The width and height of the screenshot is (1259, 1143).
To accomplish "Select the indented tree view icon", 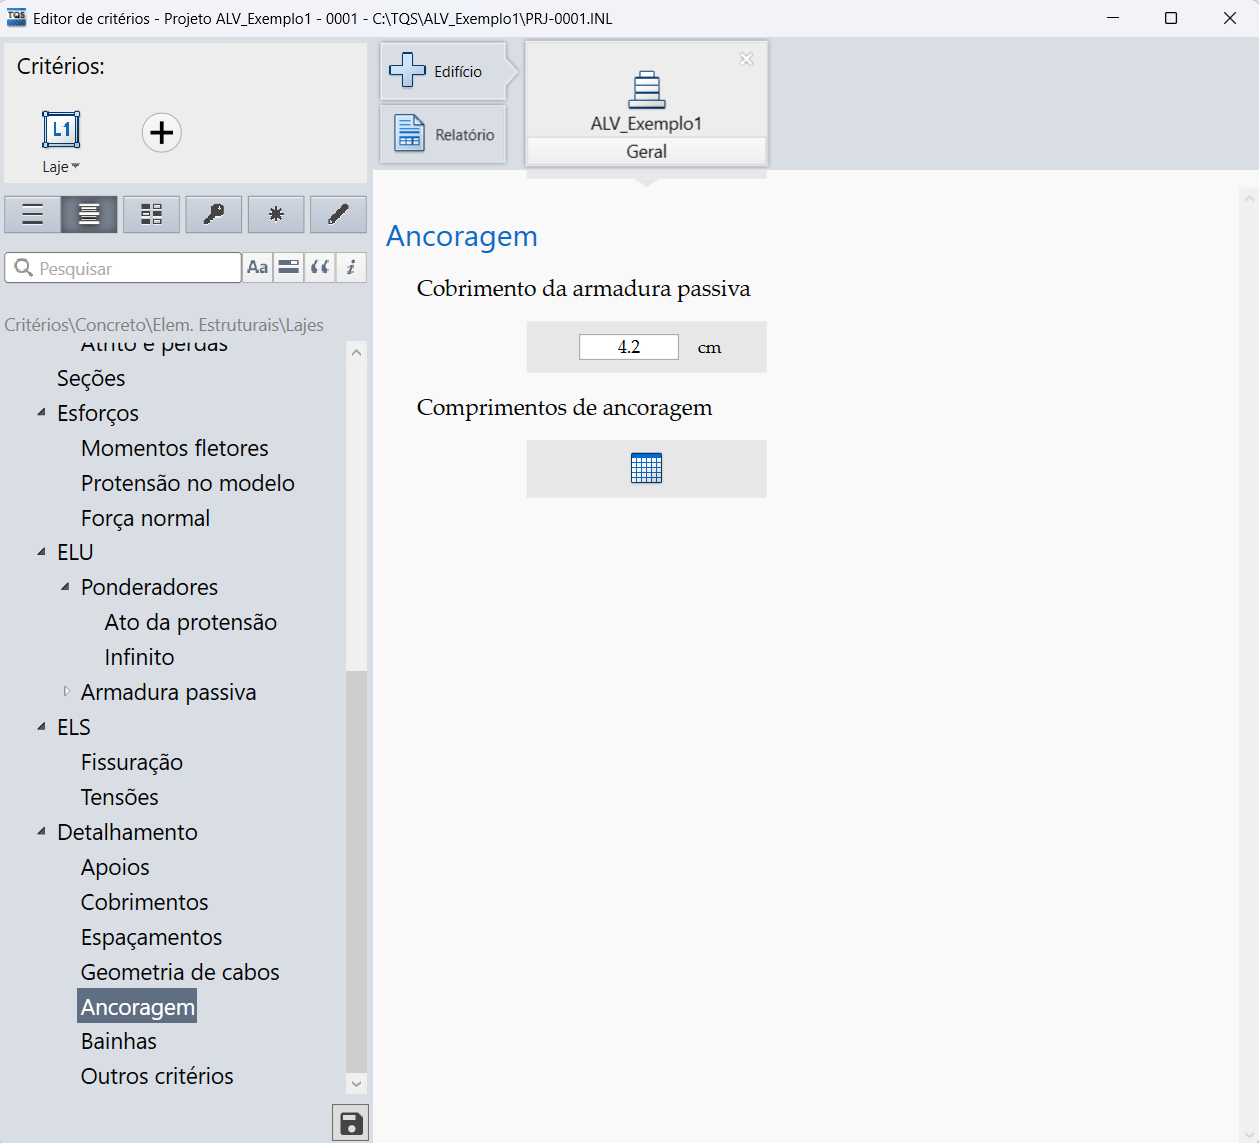I will tap(89, 214).
